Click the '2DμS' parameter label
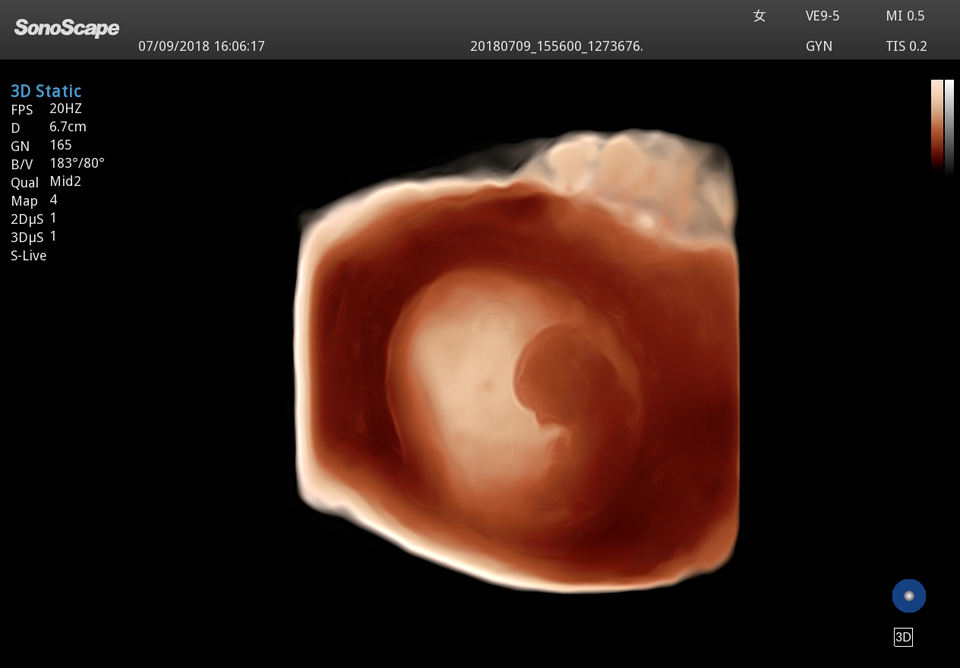The width and height of the screenshot is (960, 668). 27,219
